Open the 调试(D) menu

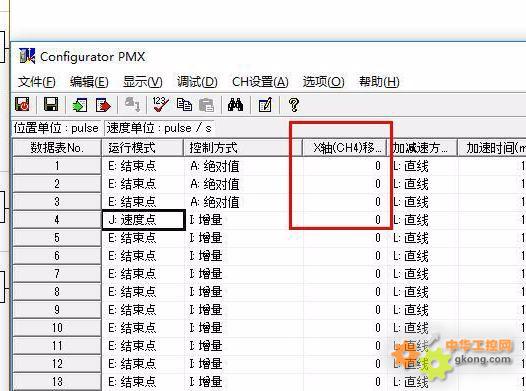197,82
